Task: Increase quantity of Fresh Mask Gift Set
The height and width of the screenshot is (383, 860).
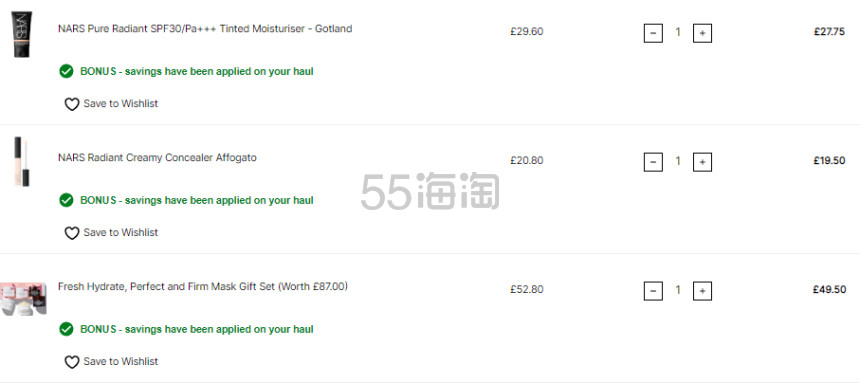Action: pos(702,291)
